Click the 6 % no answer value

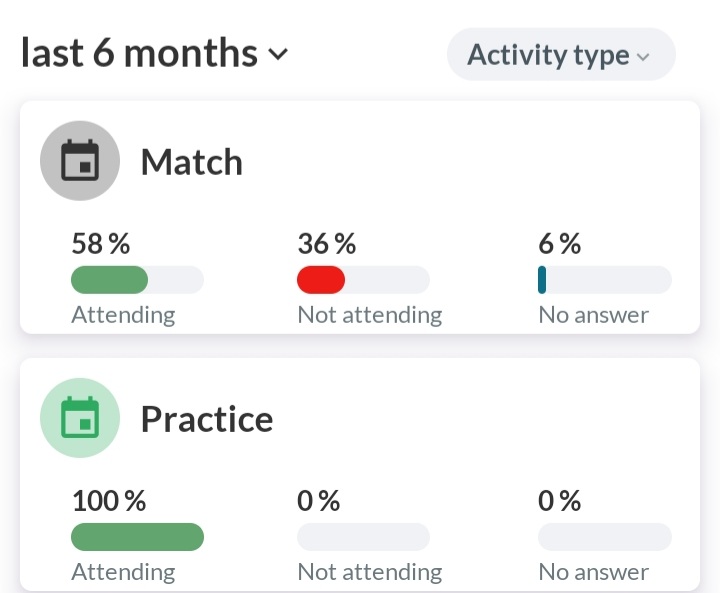[559, 243]
